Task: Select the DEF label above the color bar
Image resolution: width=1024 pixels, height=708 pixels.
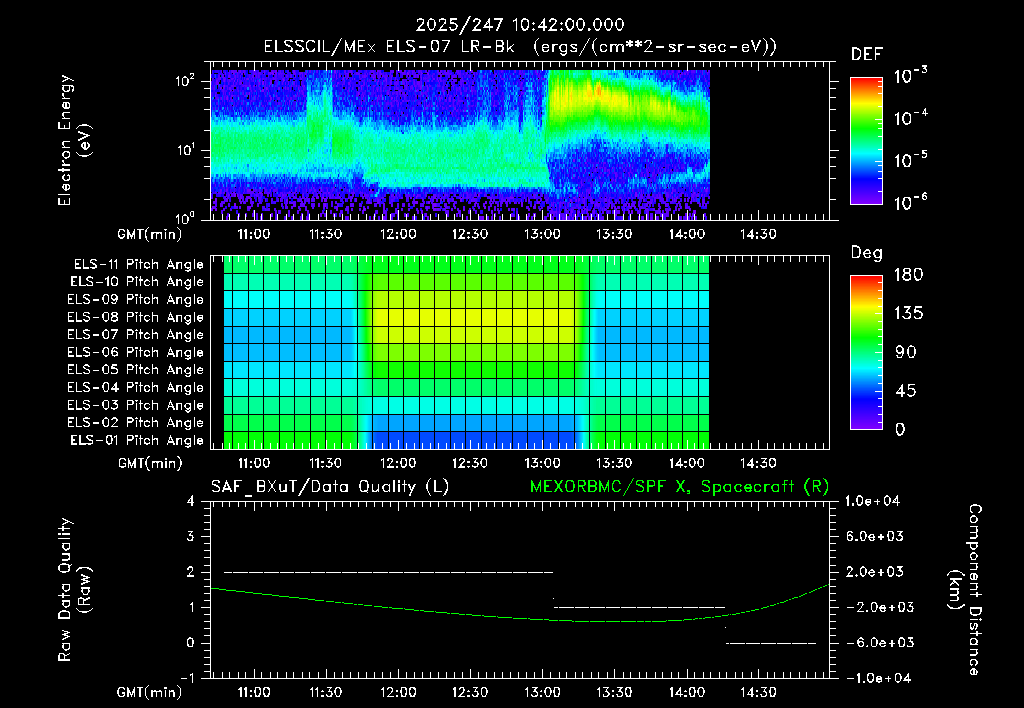Action: 867,55
